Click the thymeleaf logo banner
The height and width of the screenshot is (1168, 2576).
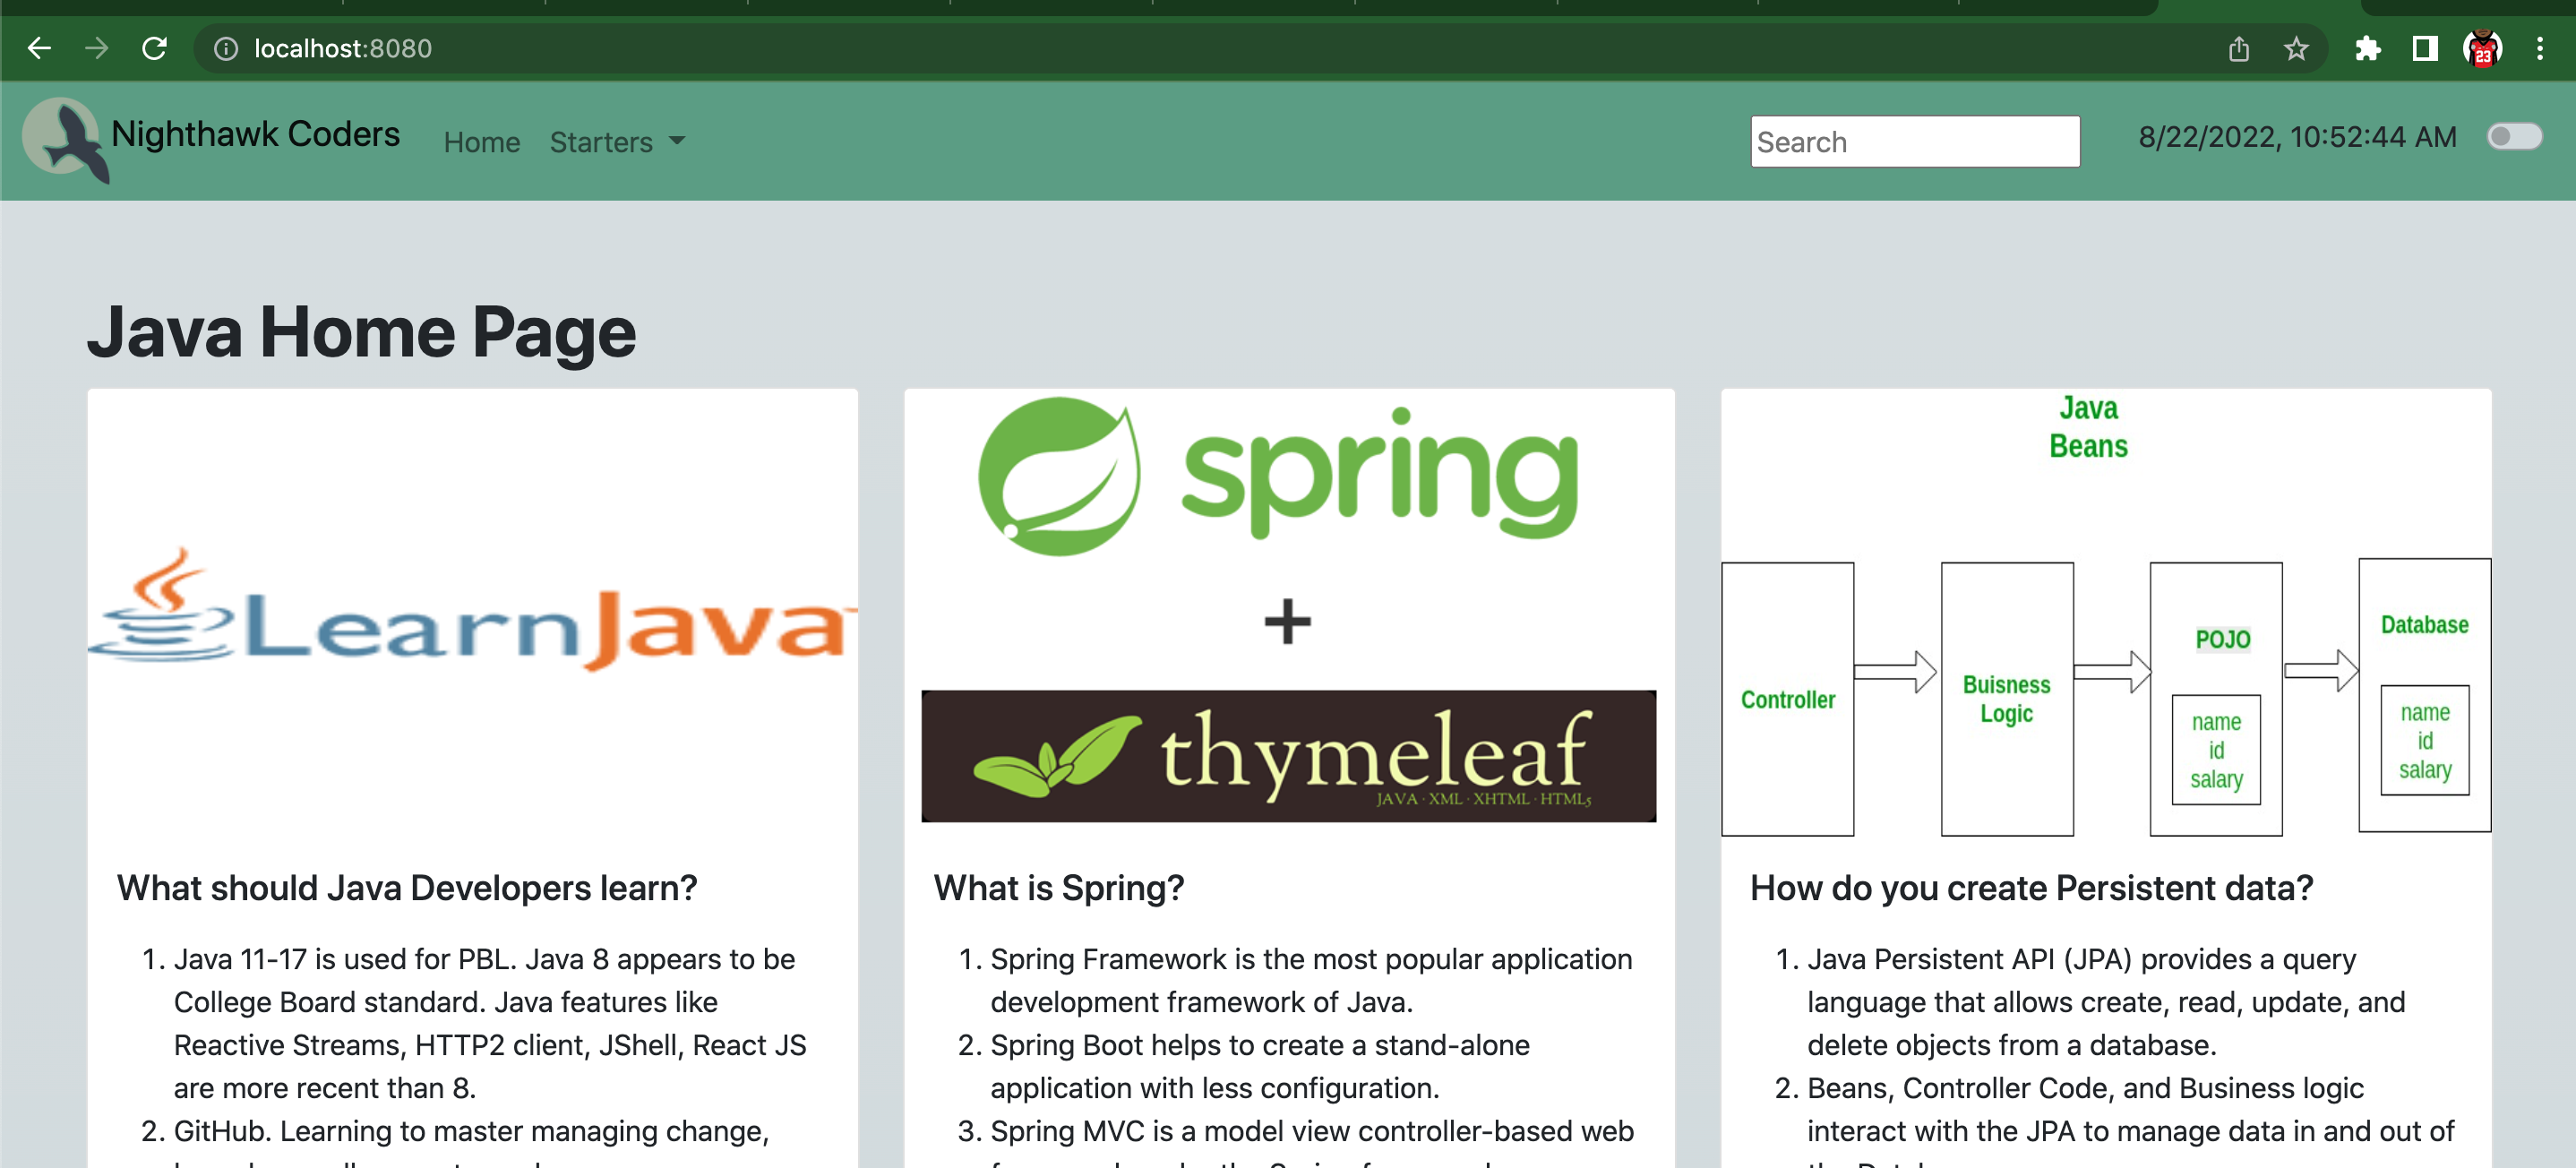point(1287,756)
